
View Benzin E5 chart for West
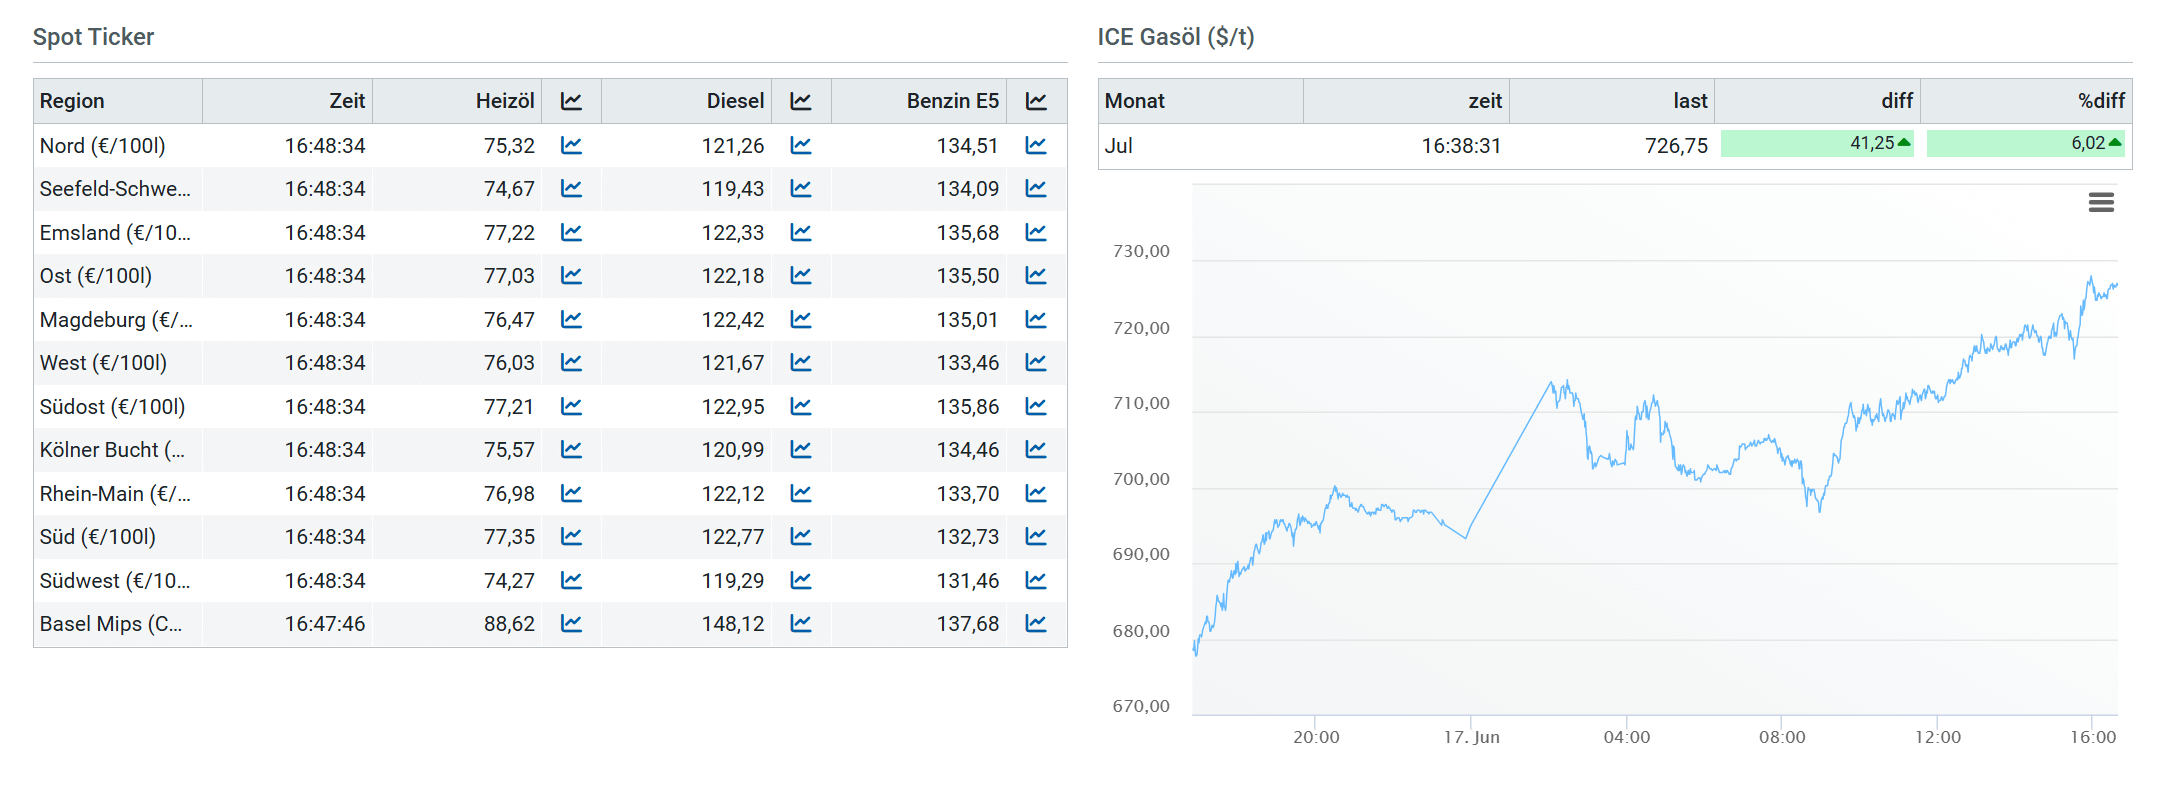pos(1036,363)
